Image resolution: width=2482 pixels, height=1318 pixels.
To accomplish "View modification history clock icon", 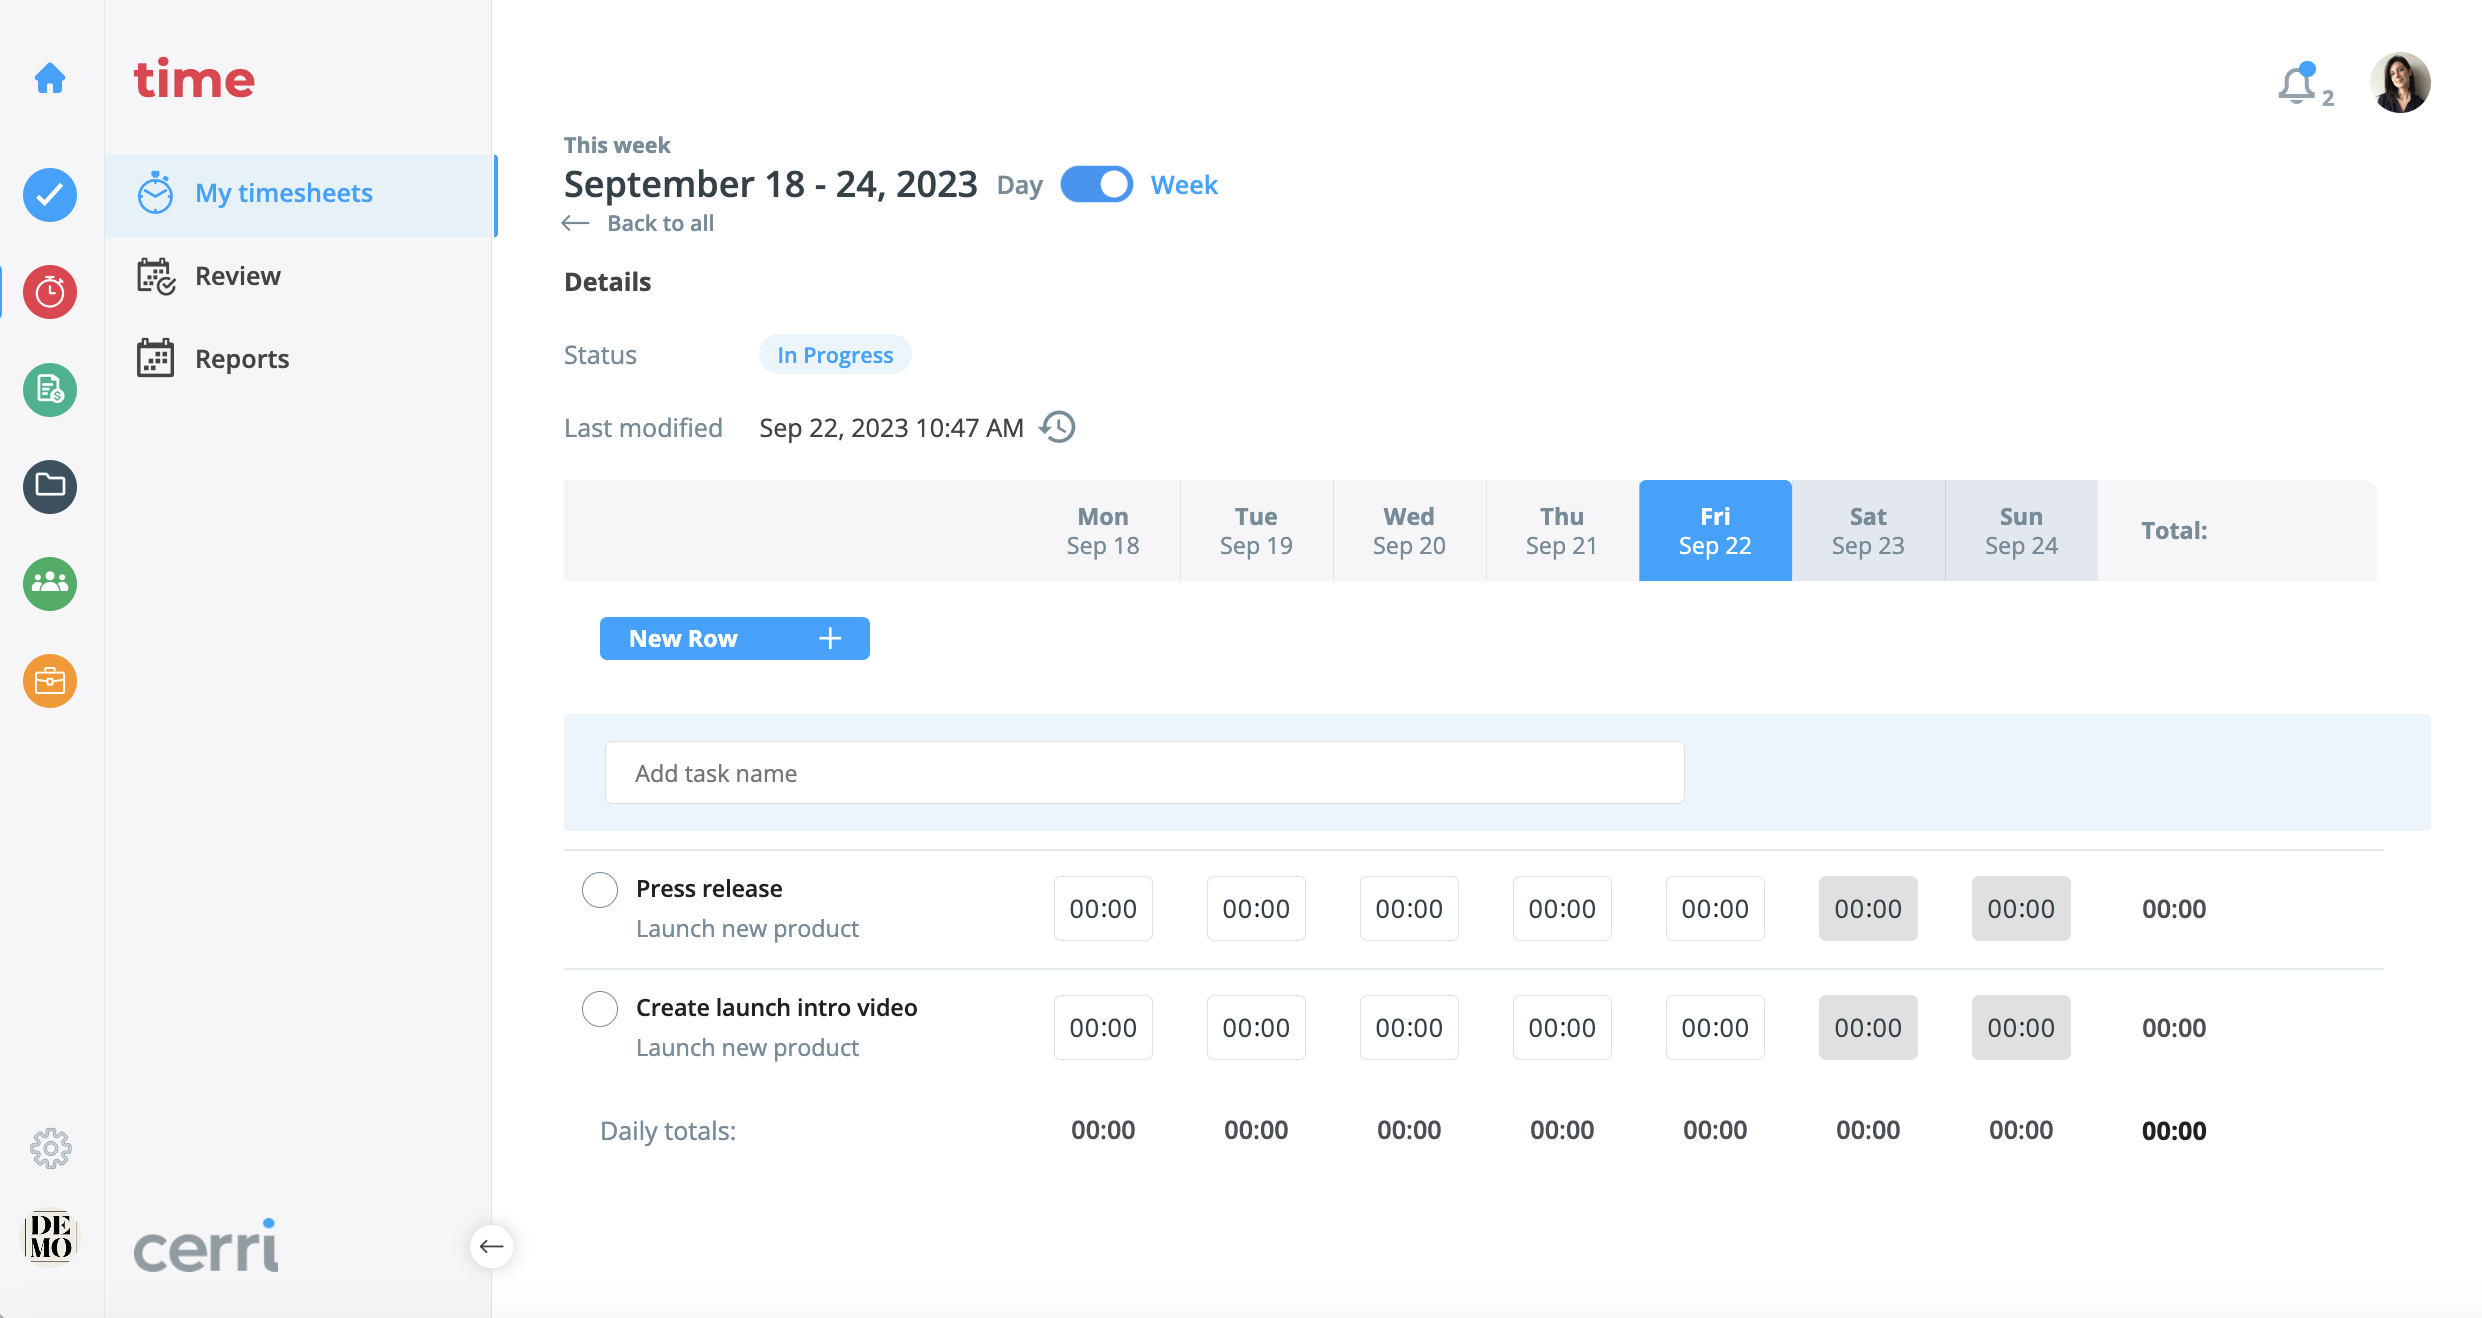I will pos(1058,427).
